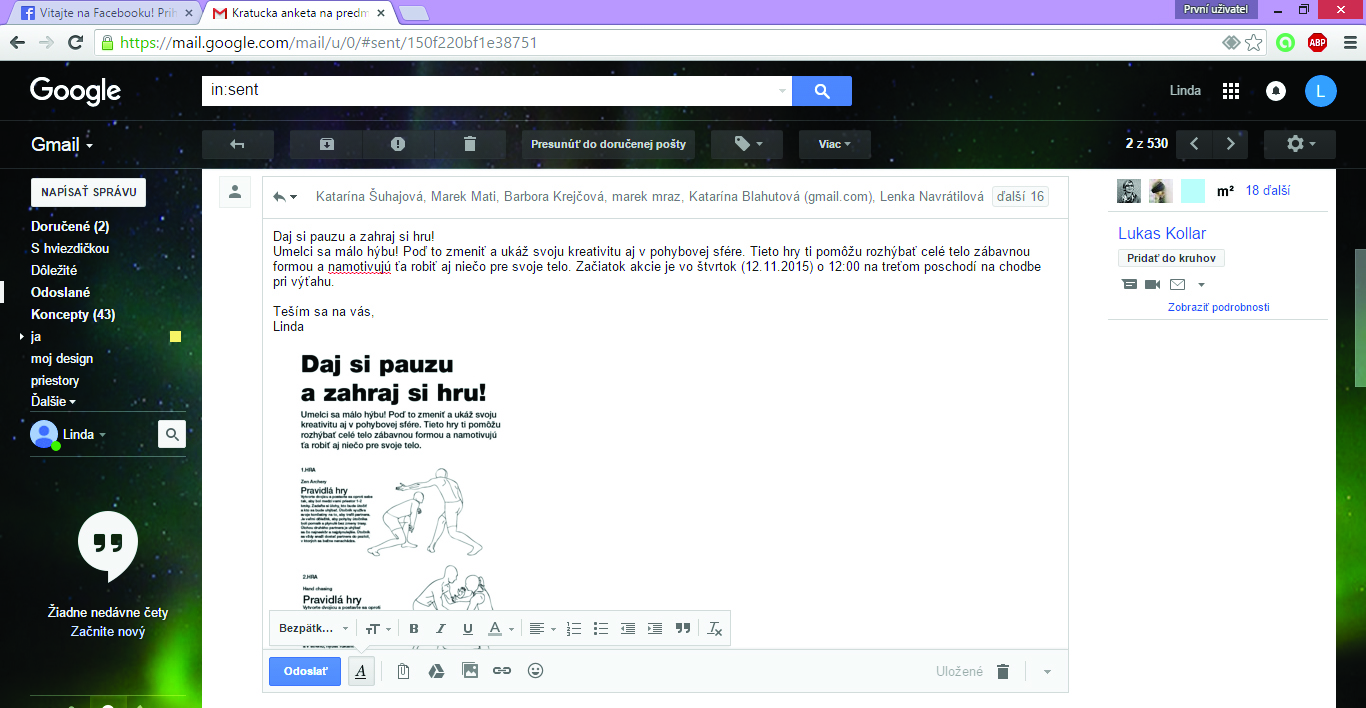Viewport: 1366px width, 708px height.
Task: Open the Viac dropdown menu
Action: pyautogui.click(x=834, y=144)
